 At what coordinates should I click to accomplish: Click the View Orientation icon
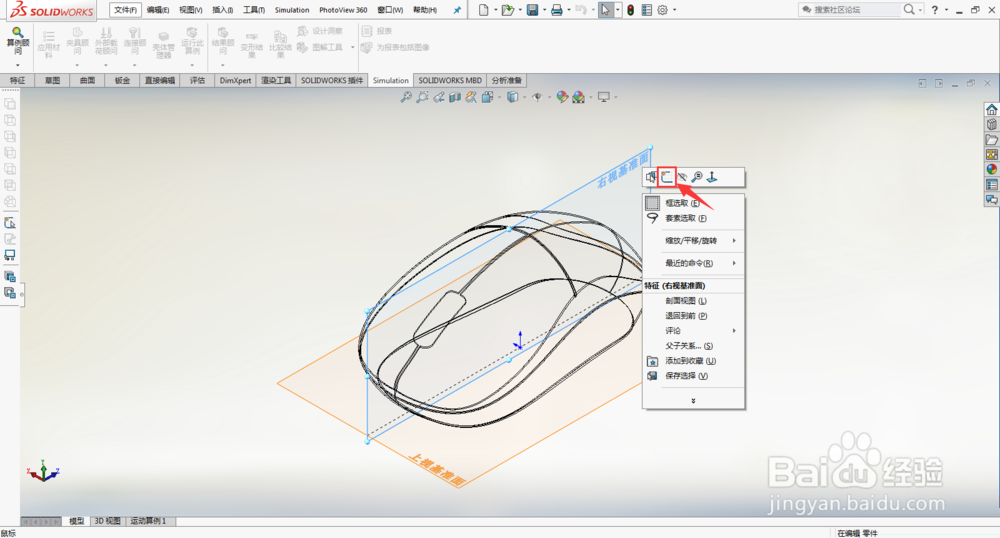487,97
